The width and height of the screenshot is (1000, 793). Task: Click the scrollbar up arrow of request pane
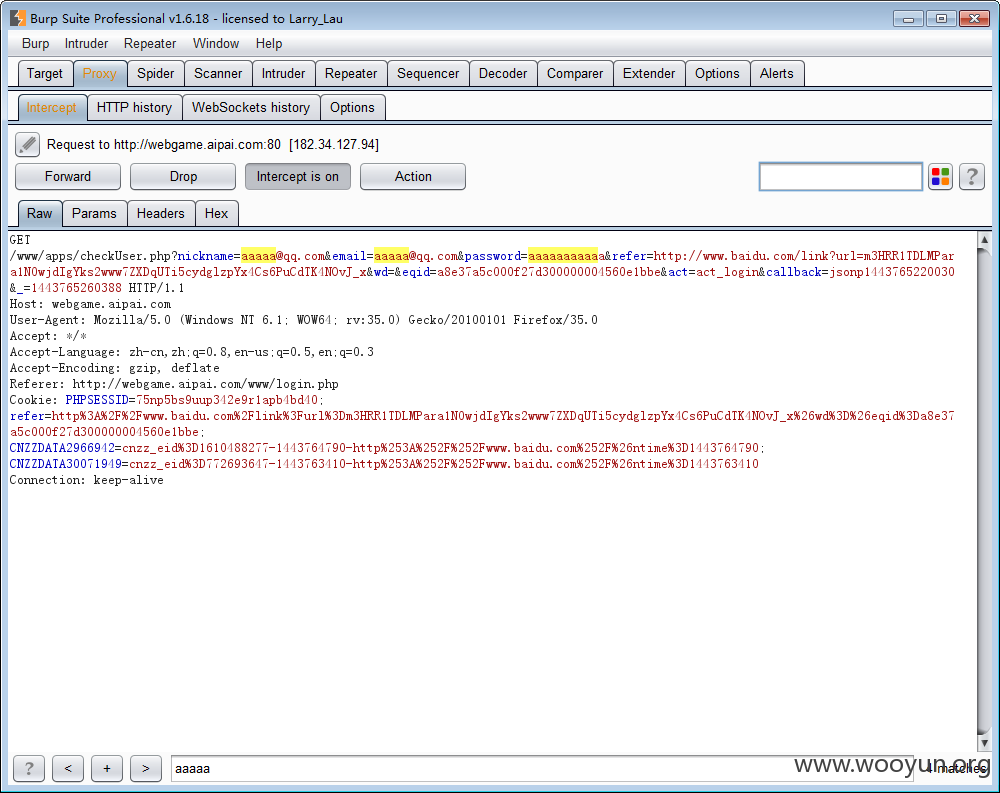click(x=984, y=240)
